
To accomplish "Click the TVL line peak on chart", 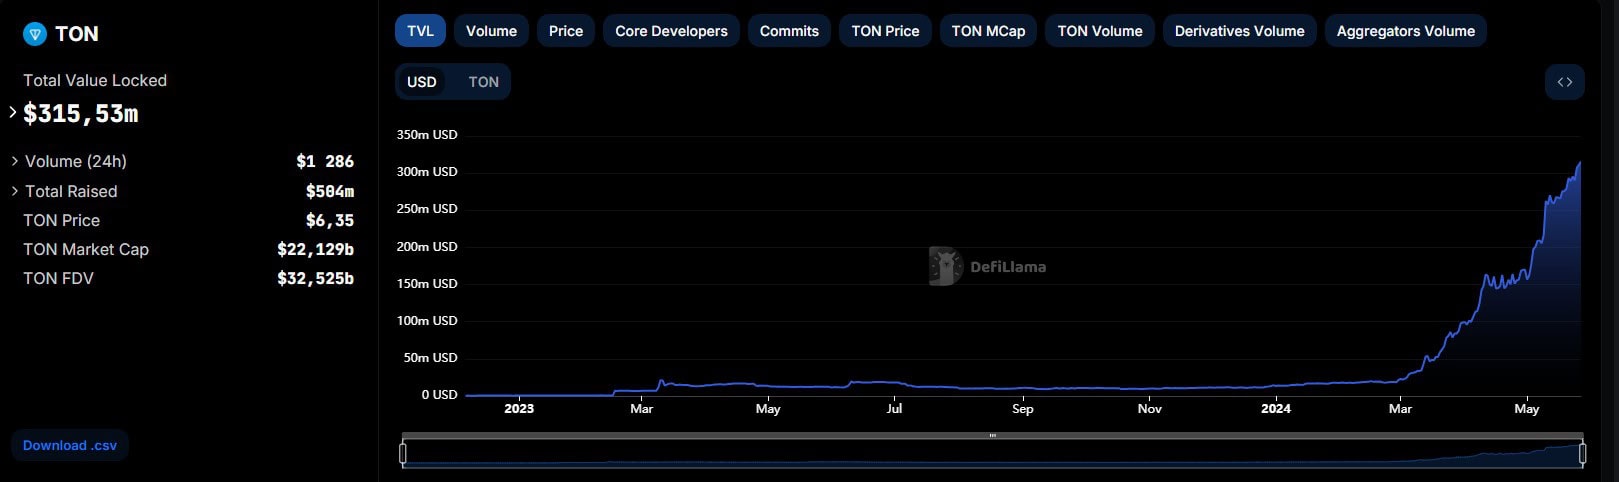I will [1579, 162].
